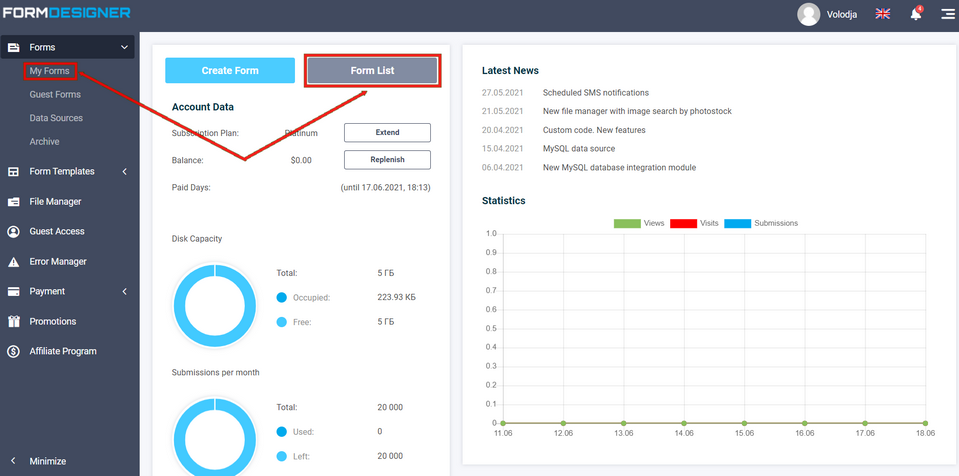Toggle Visits series in chart legend
This screenshot has height=476, width=959.
point(697,223)
